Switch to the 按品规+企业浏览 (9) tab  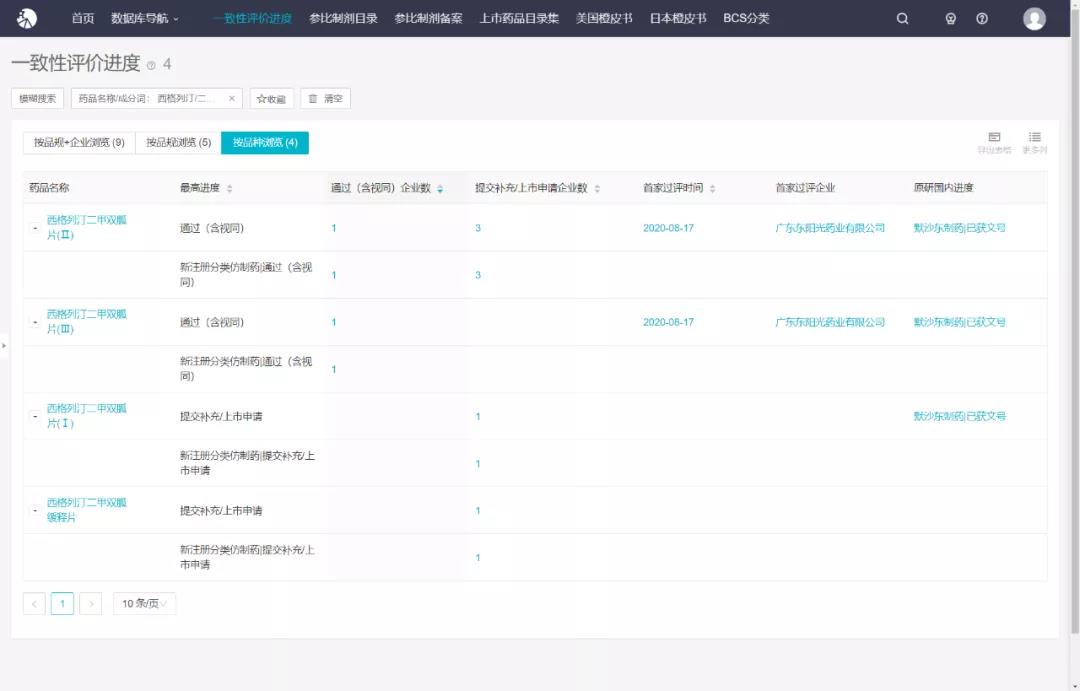coord(79,143)
